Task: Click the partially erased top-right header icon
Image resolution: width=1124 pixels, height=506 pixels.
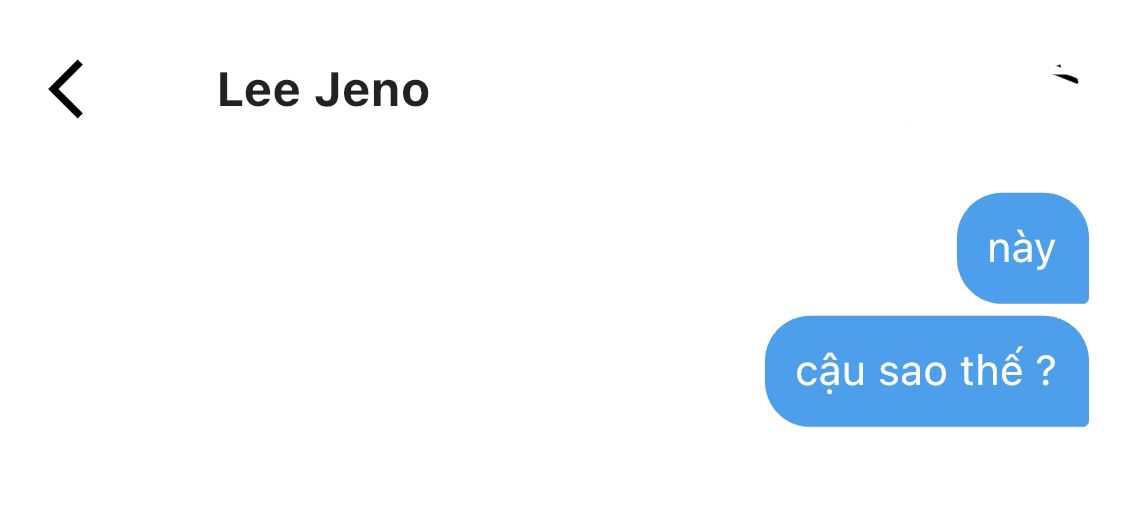Action: (x=1065, y=74)
